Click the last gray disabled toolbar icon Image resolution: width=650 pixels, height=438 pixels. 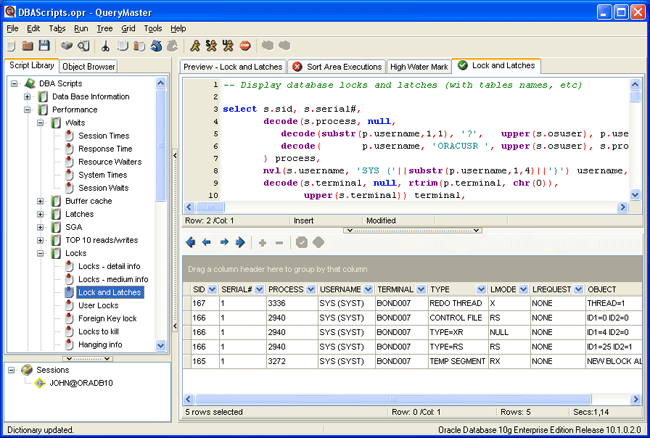pyautogui.click(x=284, y=45)
